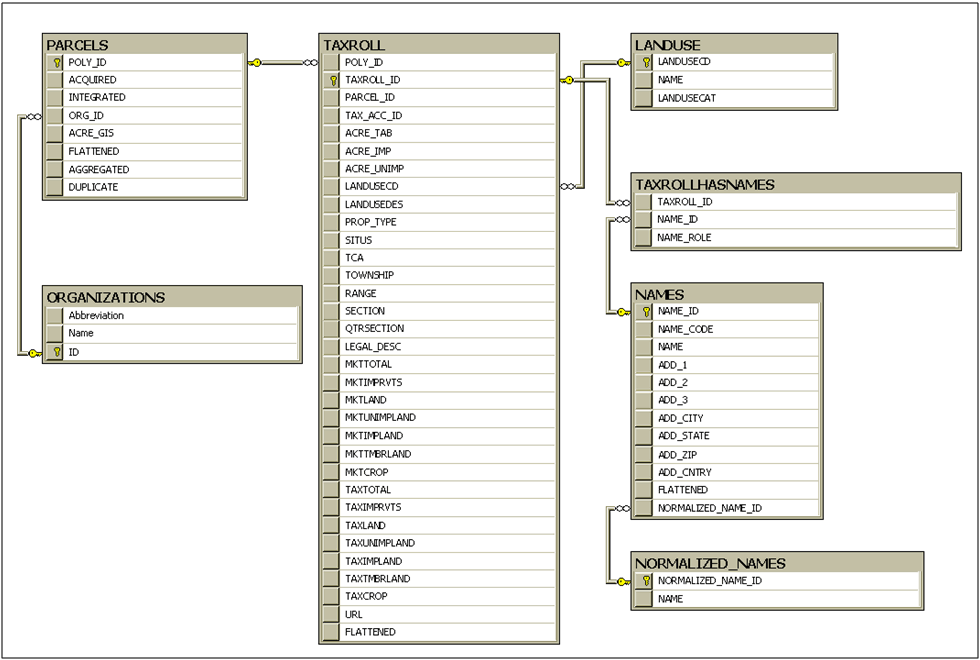Click the PROP_TYPE column in TAXROLL

(439, 222)
